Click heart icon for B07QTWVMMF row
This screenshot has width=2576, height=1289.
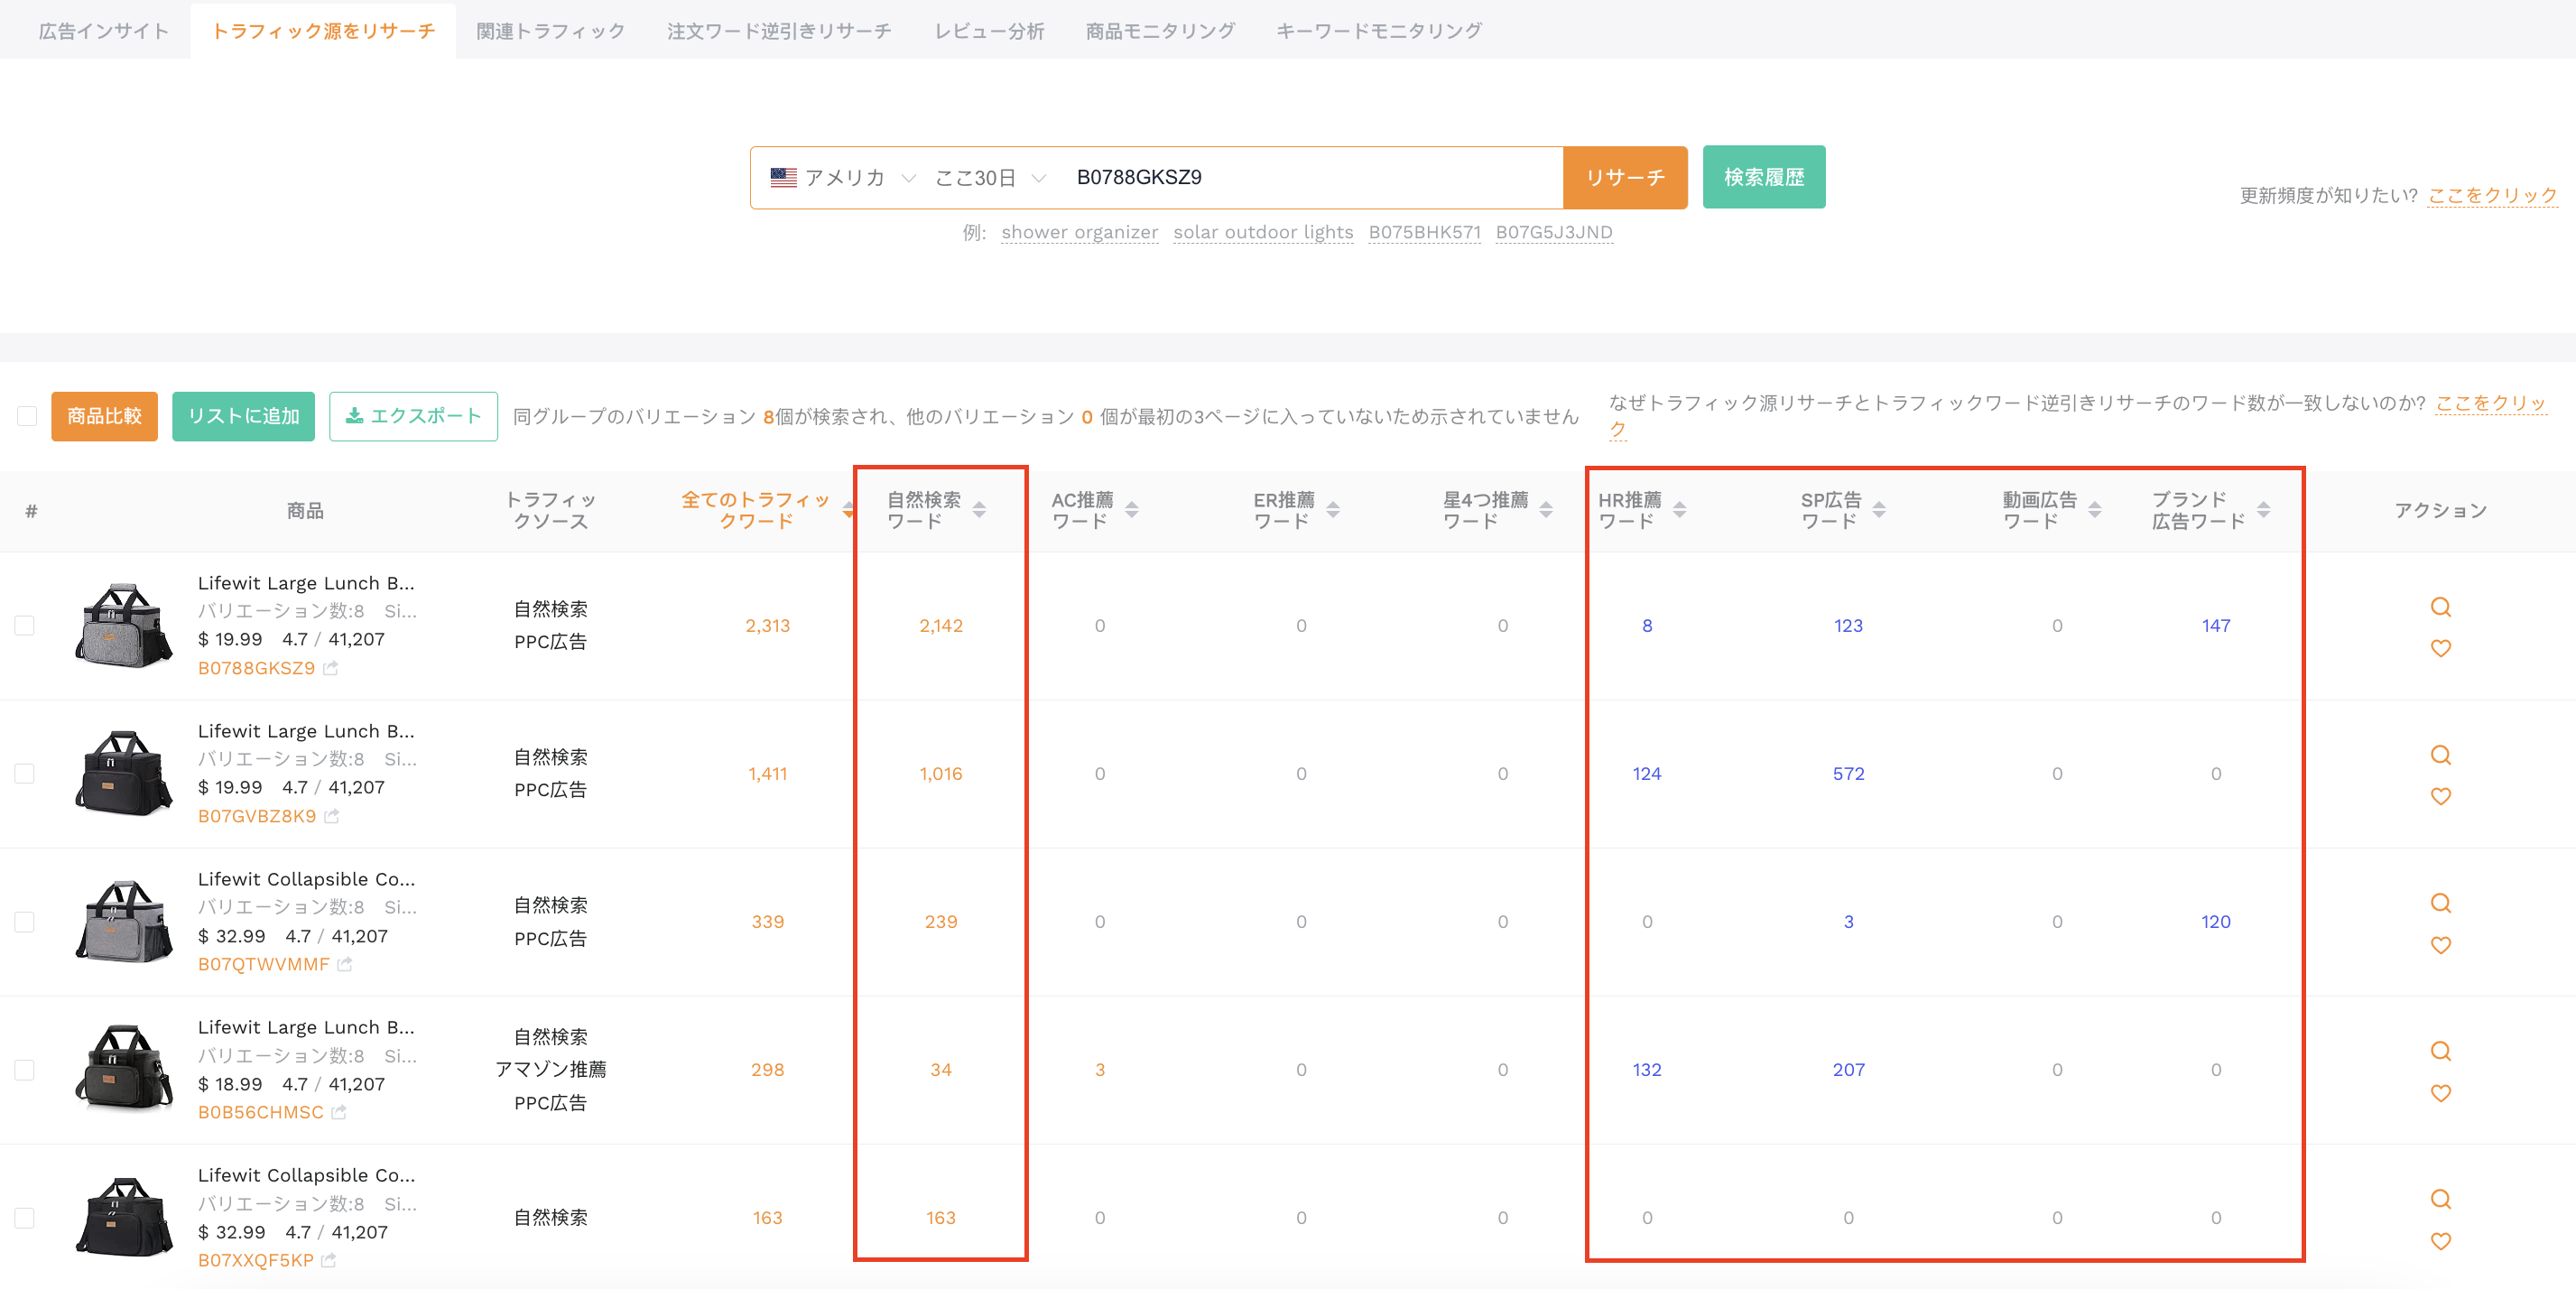(2440, 945)
